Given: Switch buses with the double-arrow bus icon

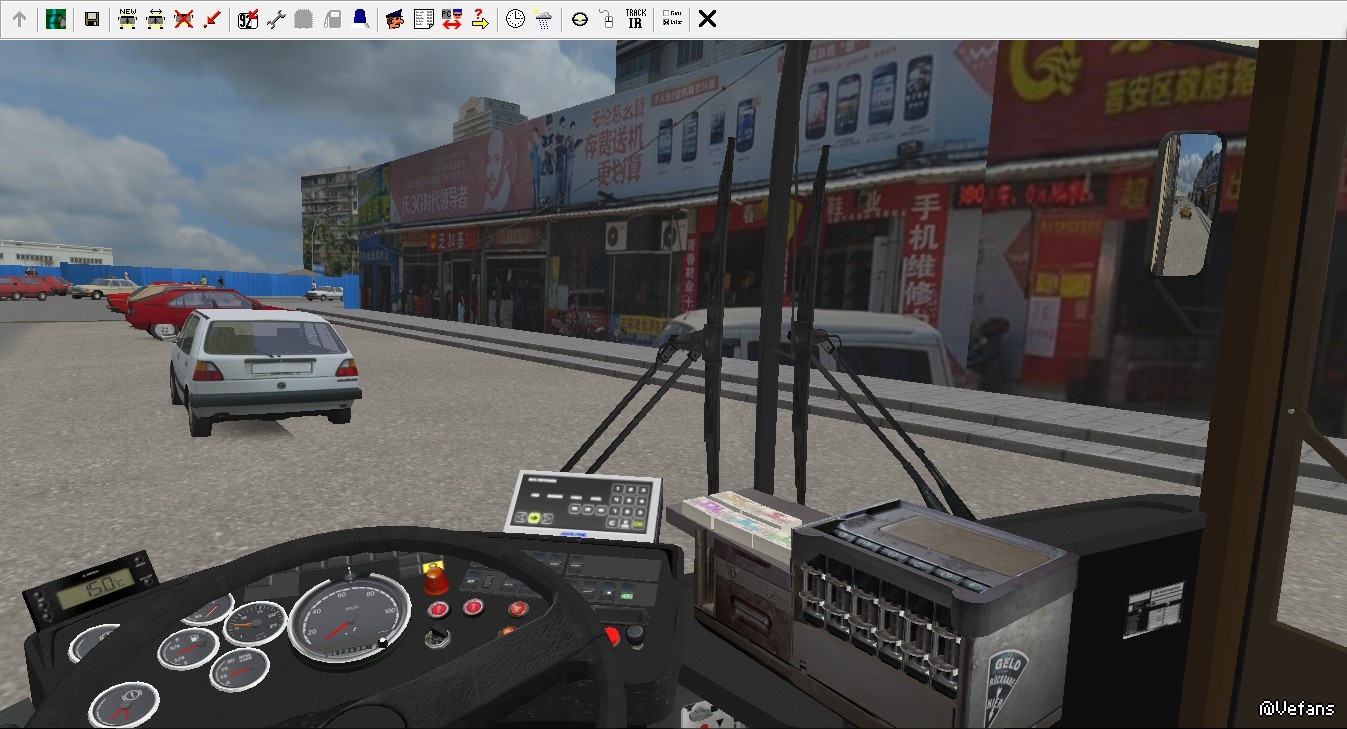Looking at the screenshot, I should (x=155, y=19).
